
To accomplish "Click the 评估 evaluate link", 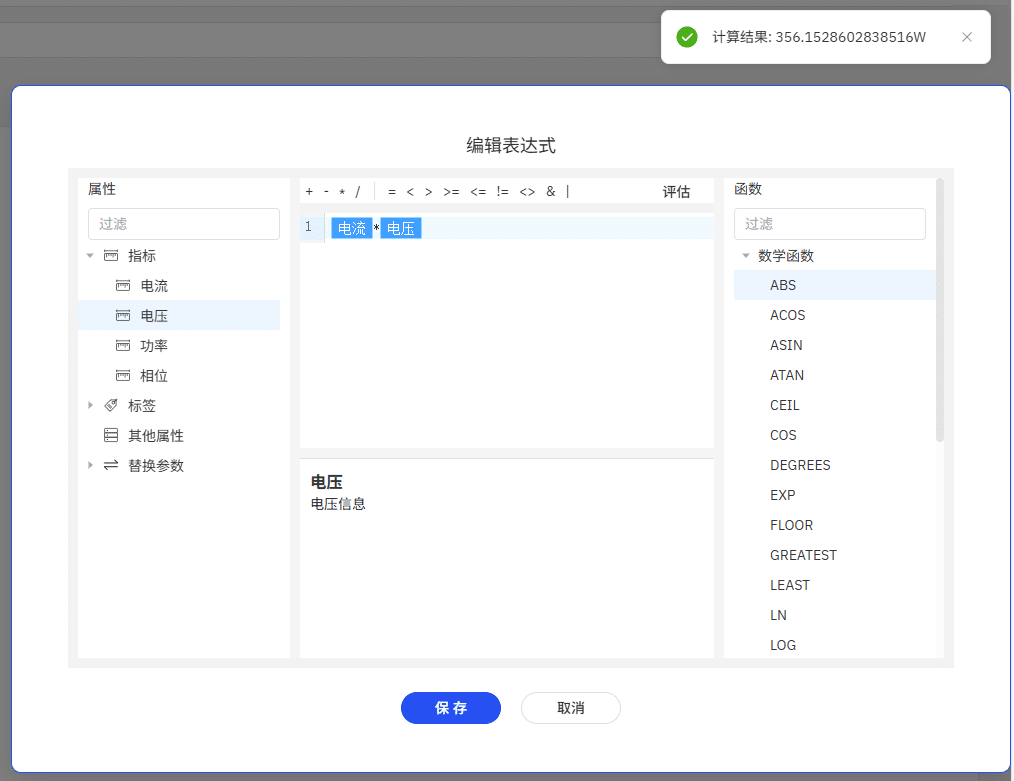I will pyautogui.click(x=677, y=192).
